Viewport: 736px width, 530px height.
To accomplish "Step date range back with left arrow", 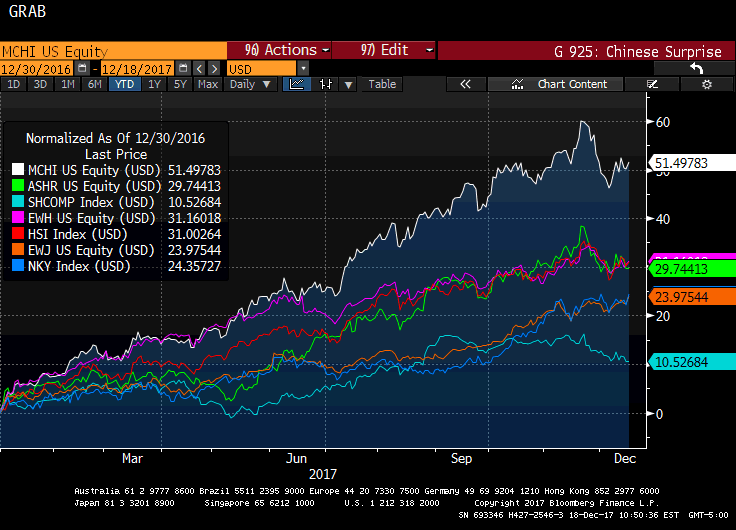I will point(199,69).
